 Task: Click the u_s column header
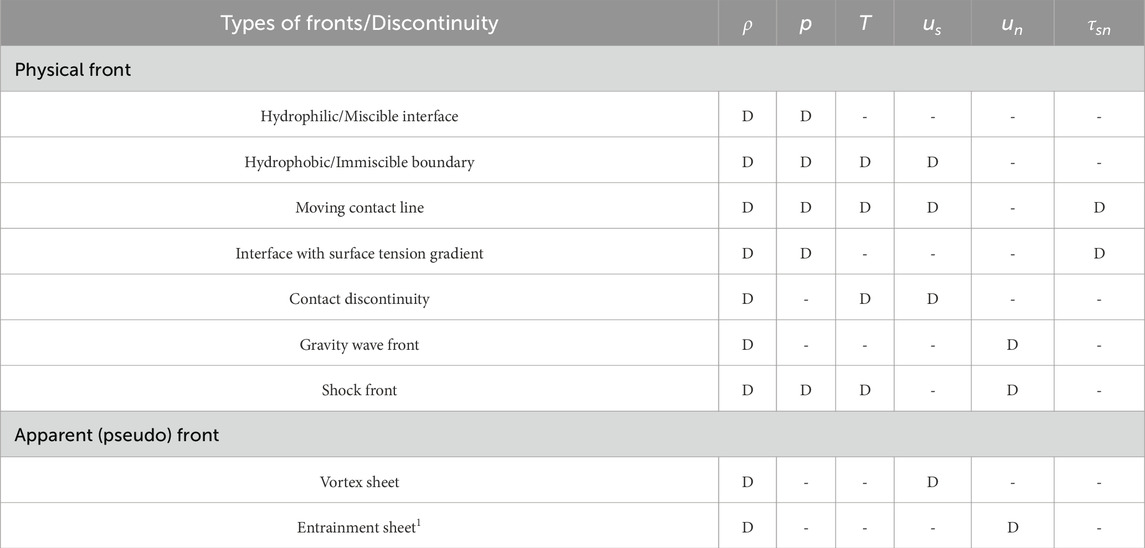pos(932,25)
